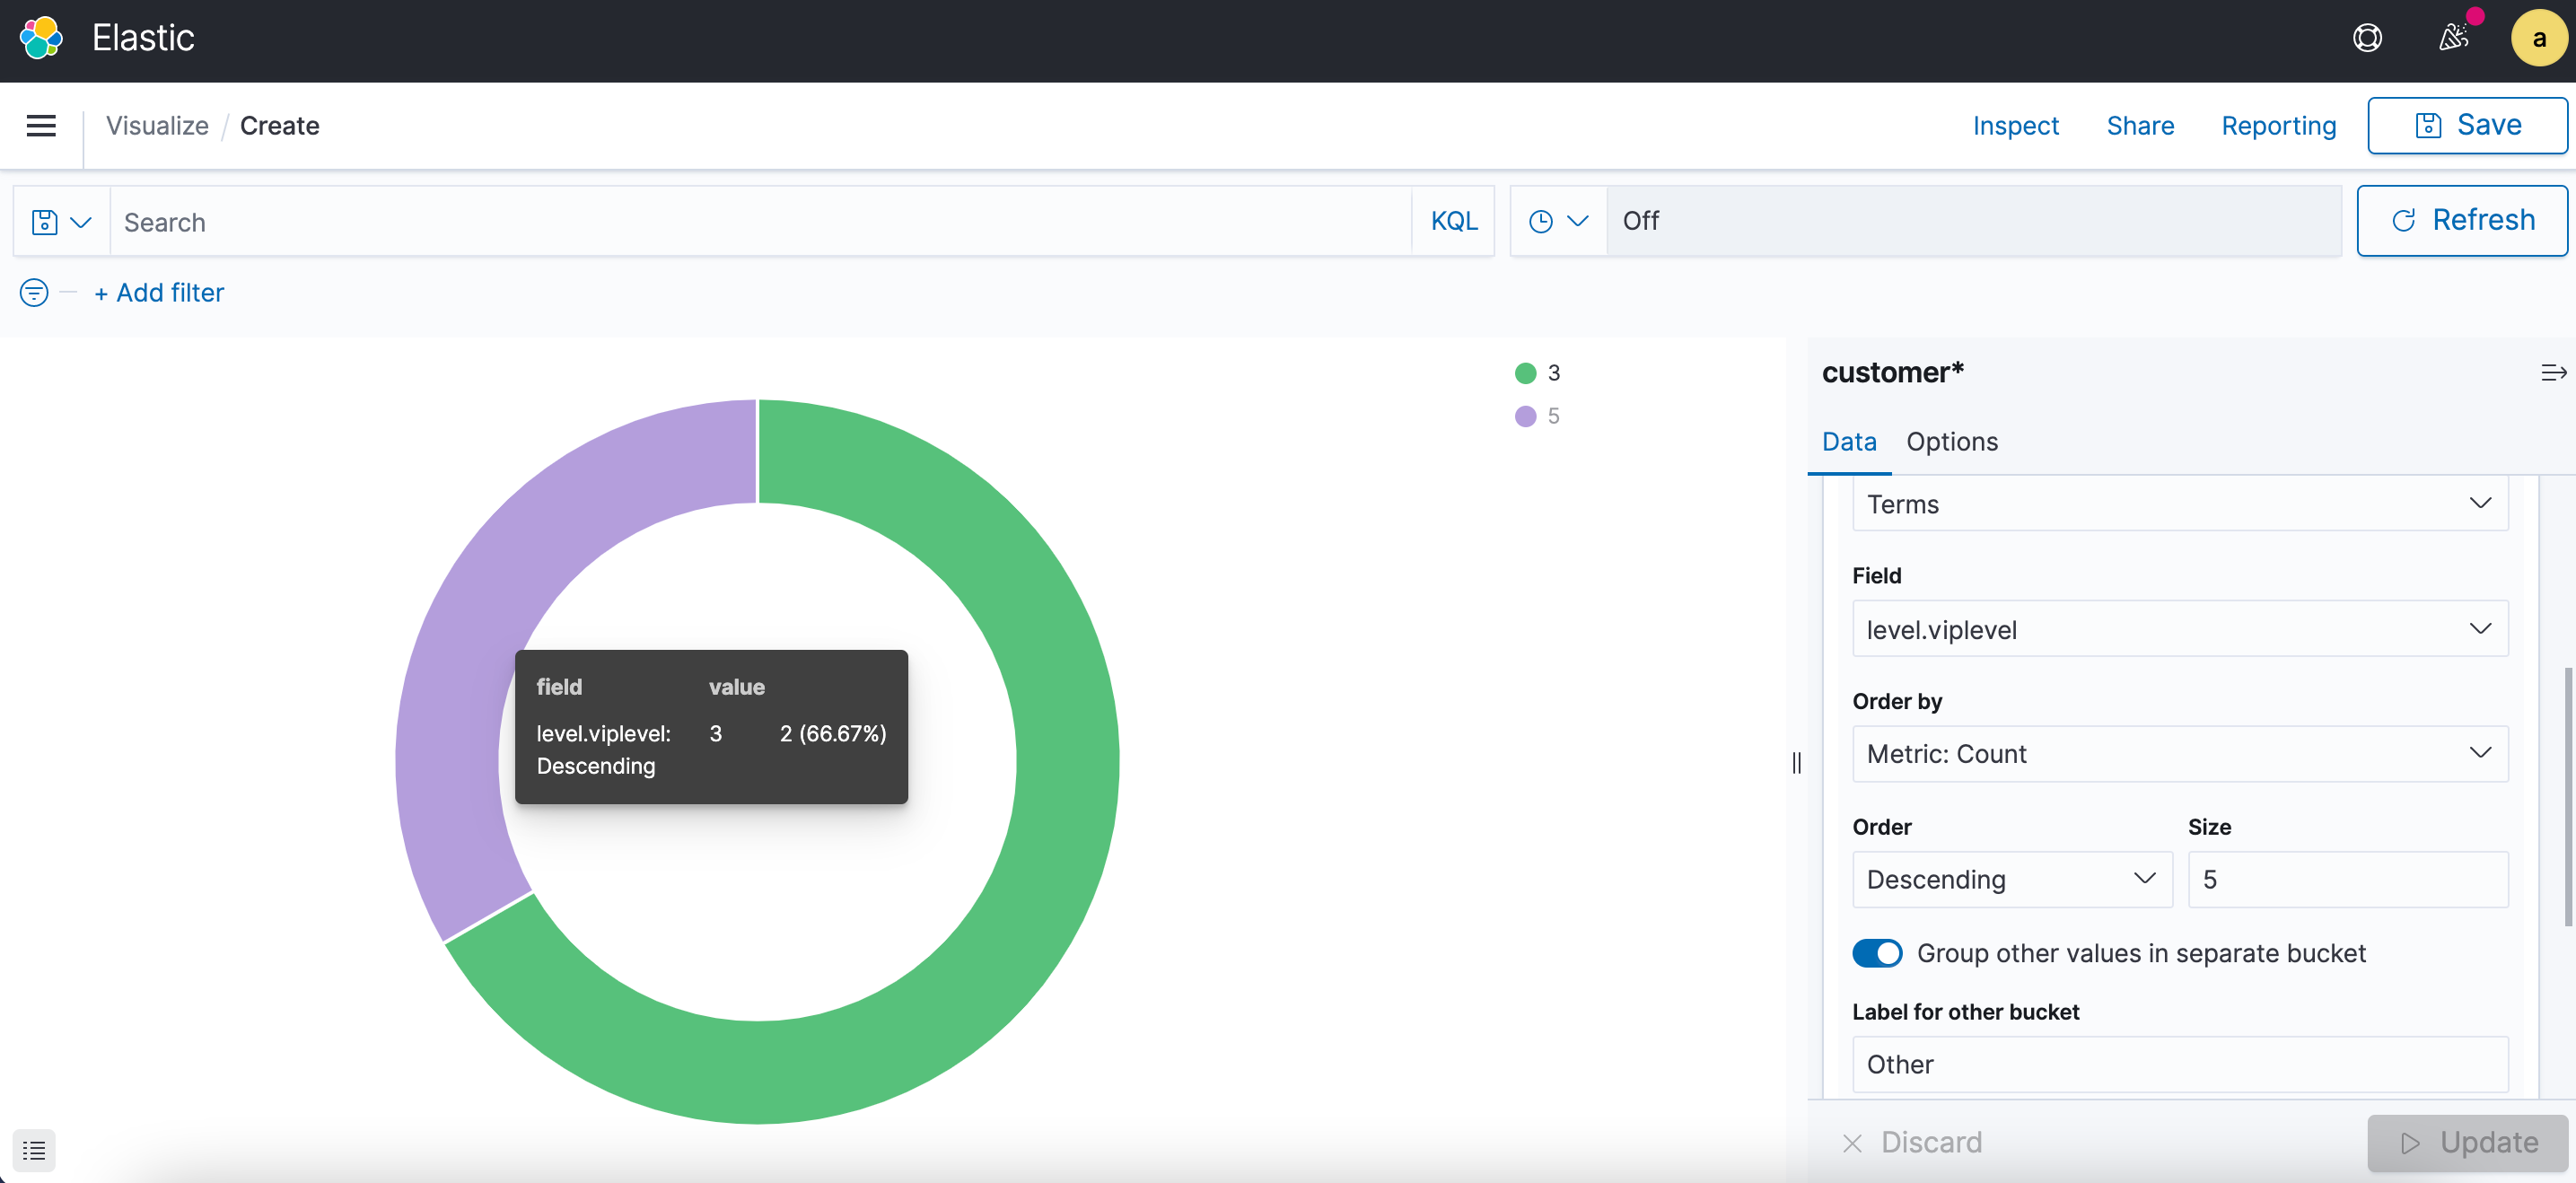Click the Update button
The height and width of the screenshot is (1183, 2576).
click(x=2468, y=1142)
